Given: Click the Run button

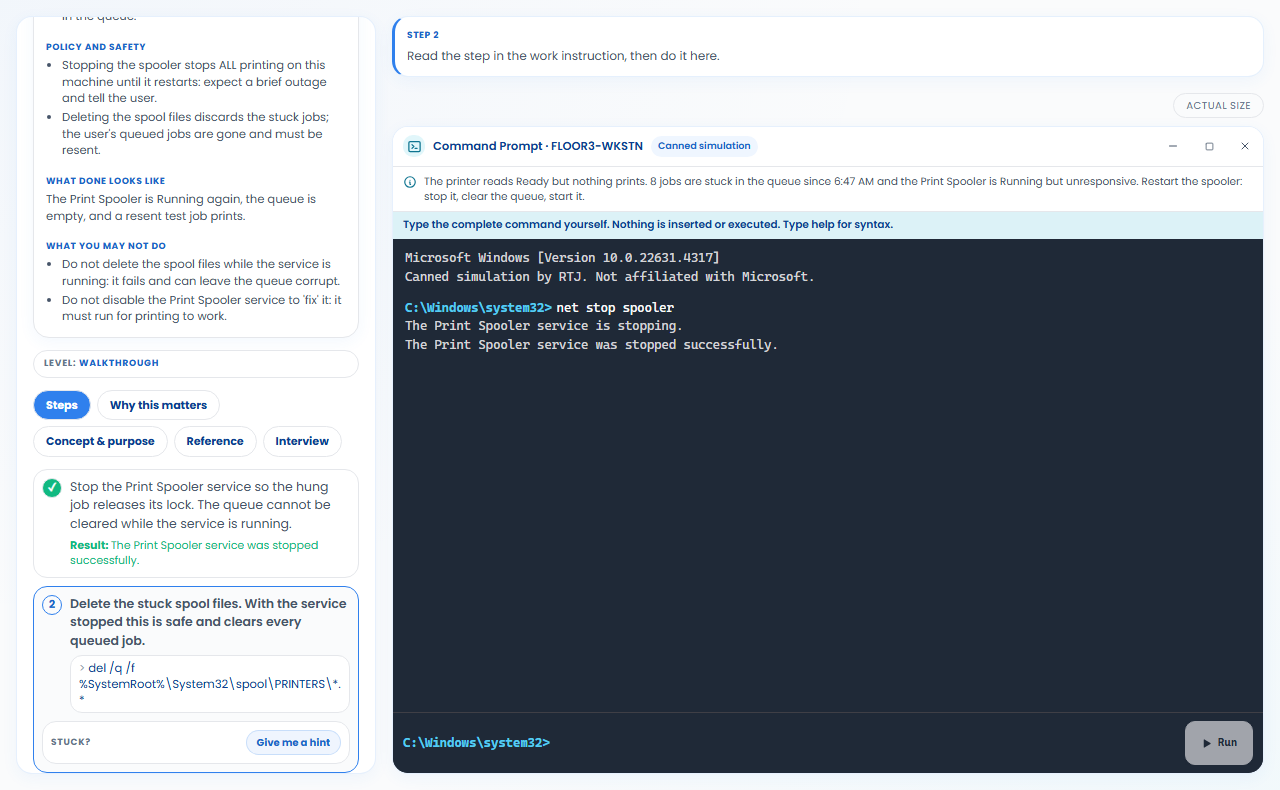Looking at the screenshot, I should pyautogui.click(x=1219, y=743).
